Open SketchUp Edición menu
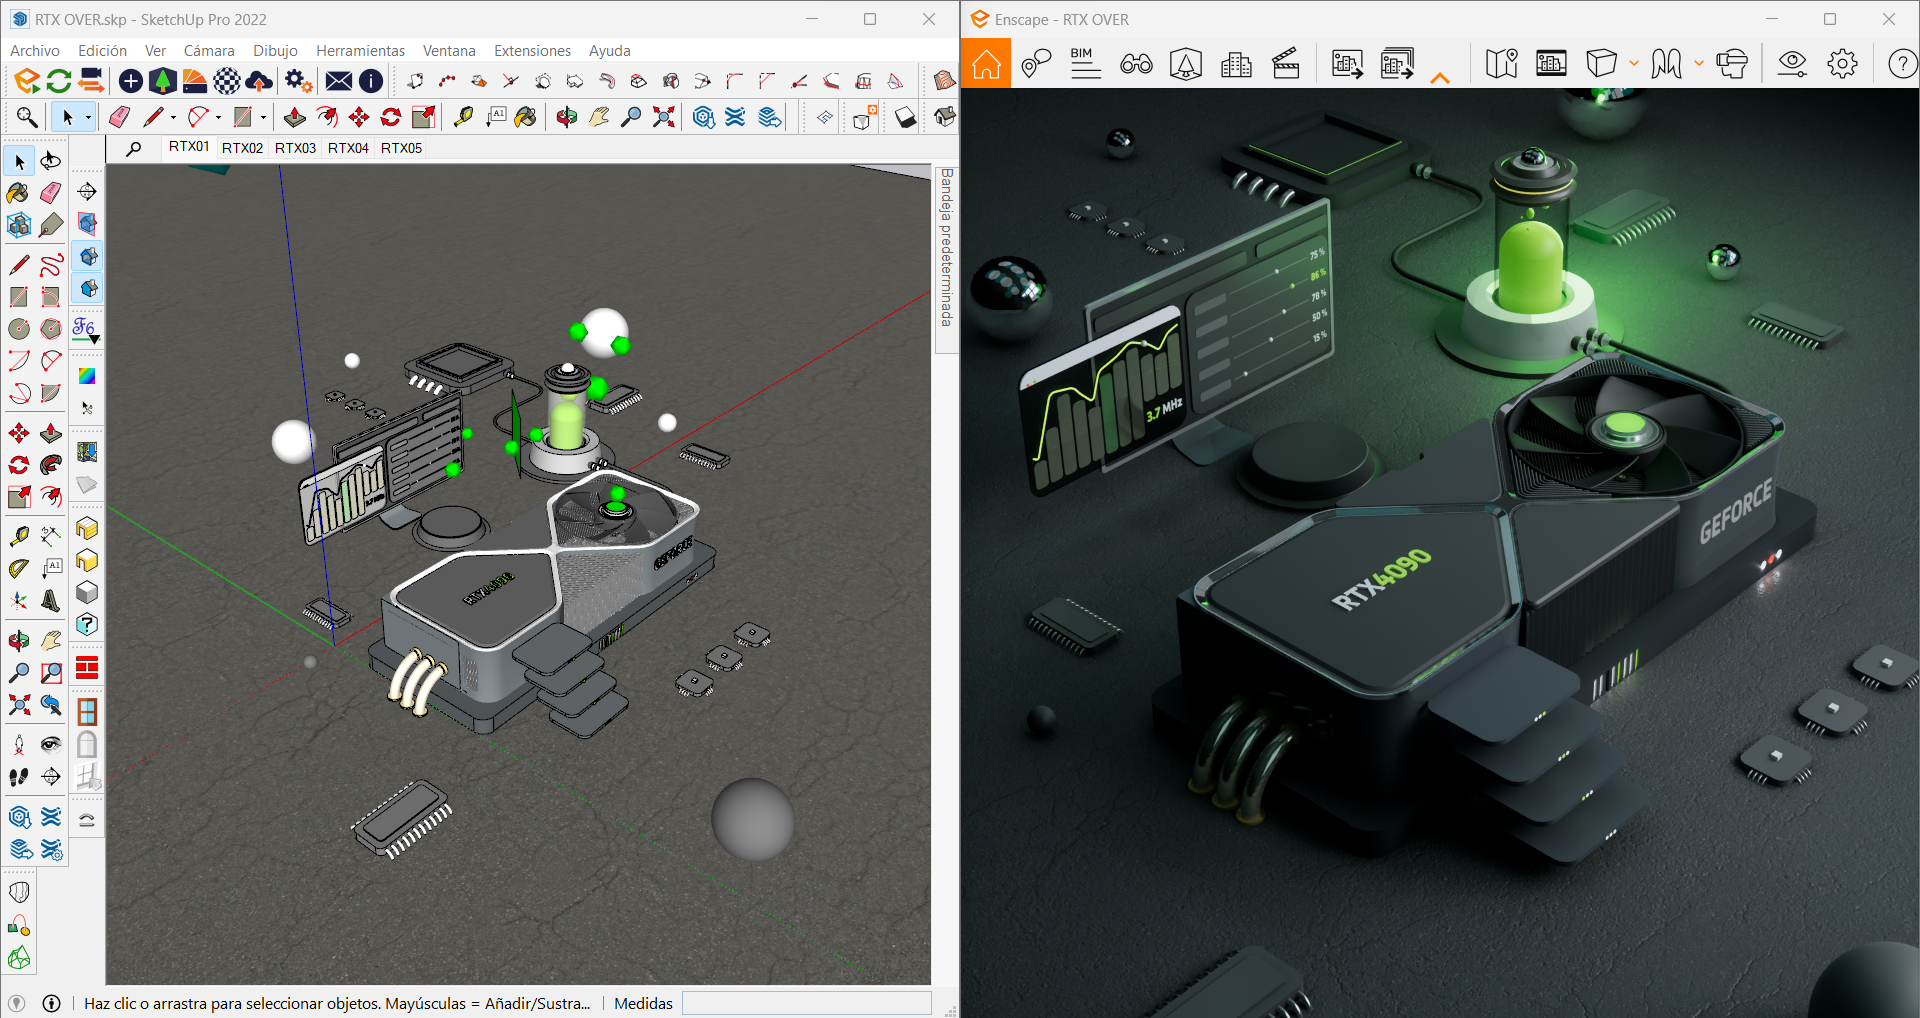 102,51
